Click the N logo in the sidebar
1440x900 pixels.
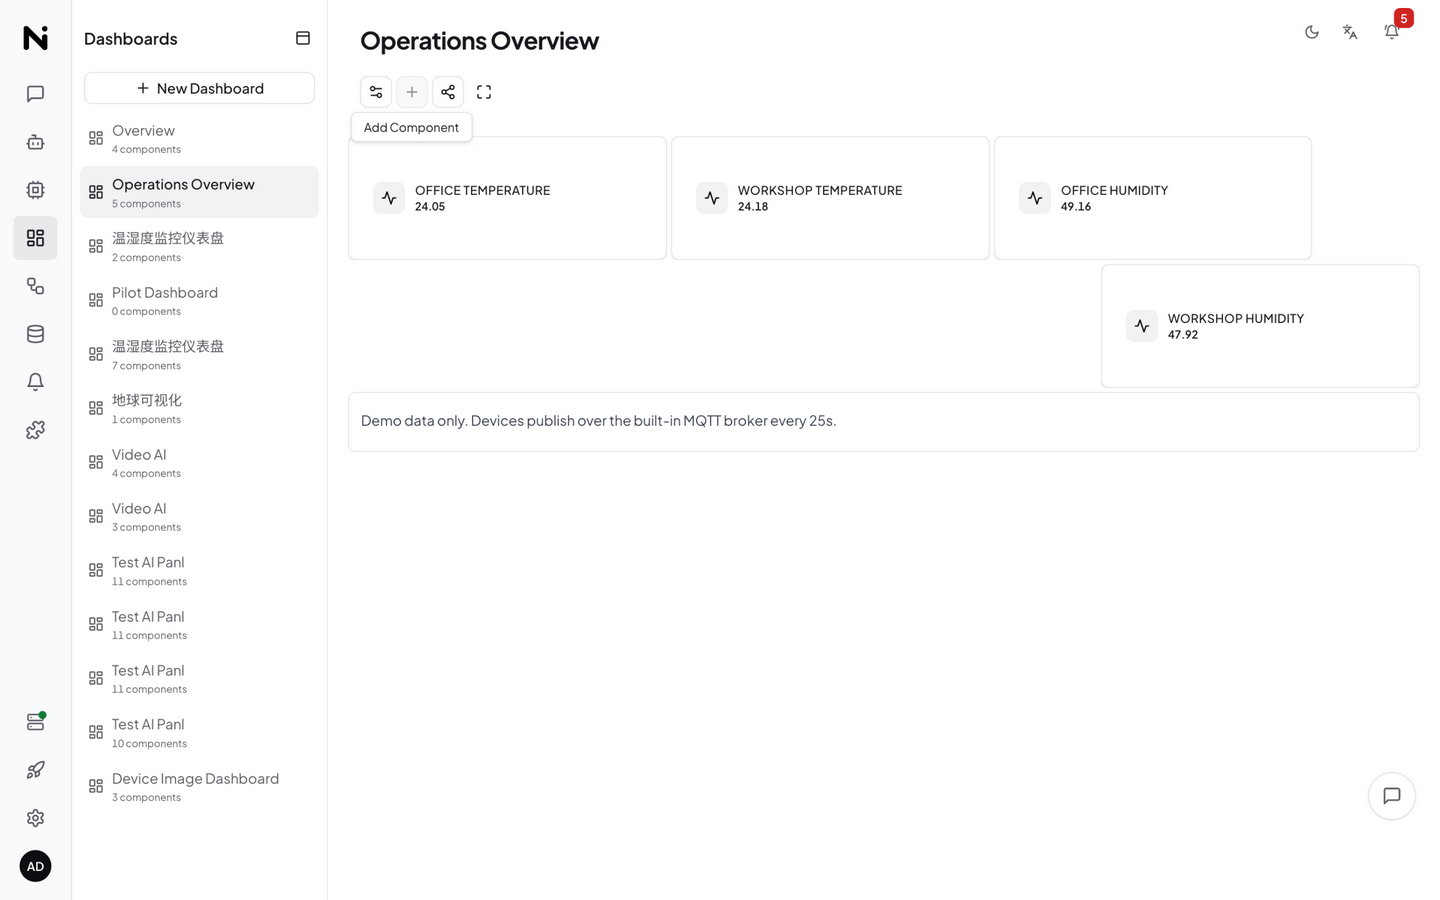[35, 38]
